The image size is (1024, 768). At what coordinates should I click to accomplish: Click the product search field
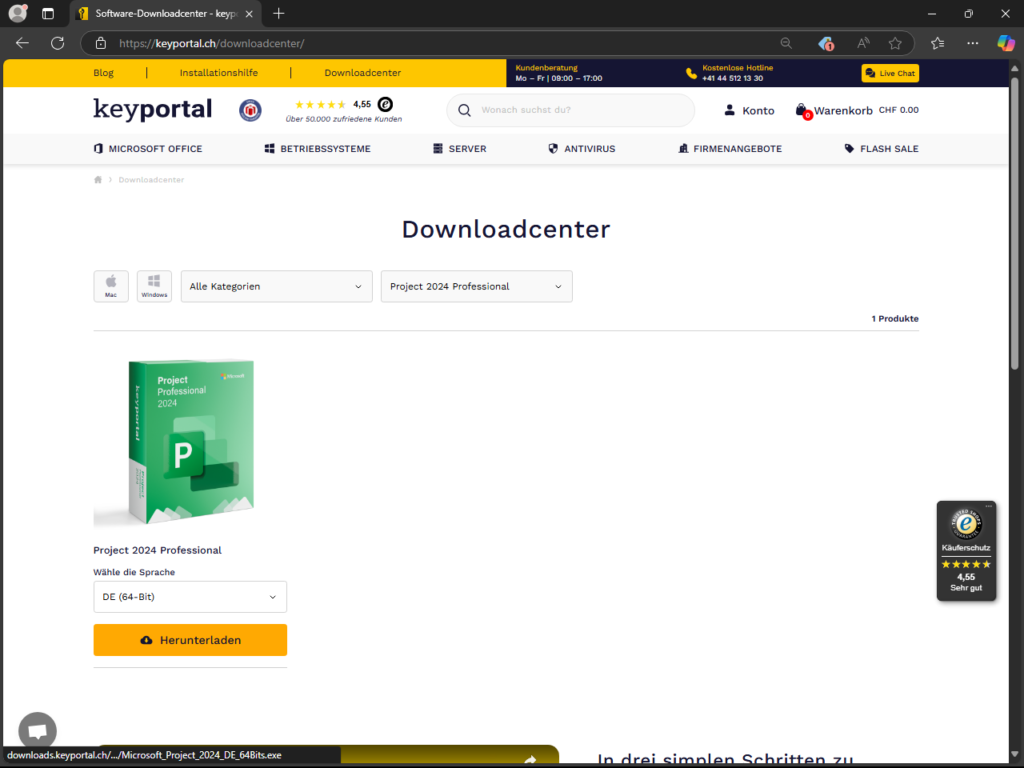(580, 110)
